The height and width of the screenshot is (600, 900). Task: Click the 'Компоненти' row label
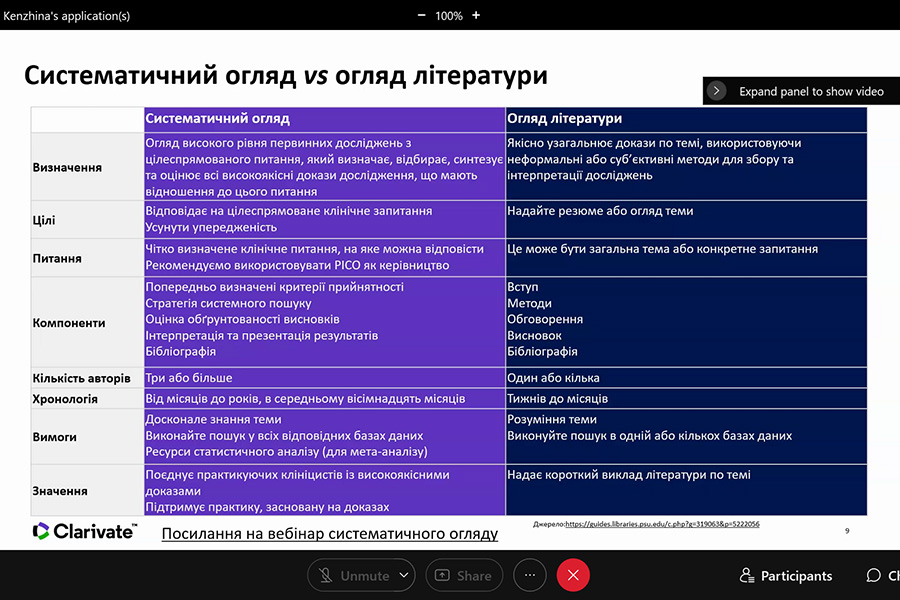(69, 323)
